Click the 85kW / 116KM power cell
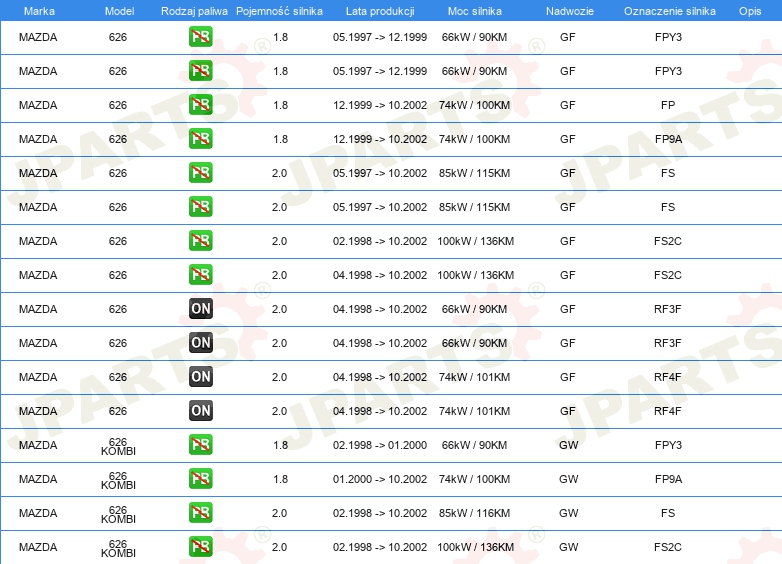The width and height of the screenshot is (782, 564). pyautogui.click(x=474, y=513)
